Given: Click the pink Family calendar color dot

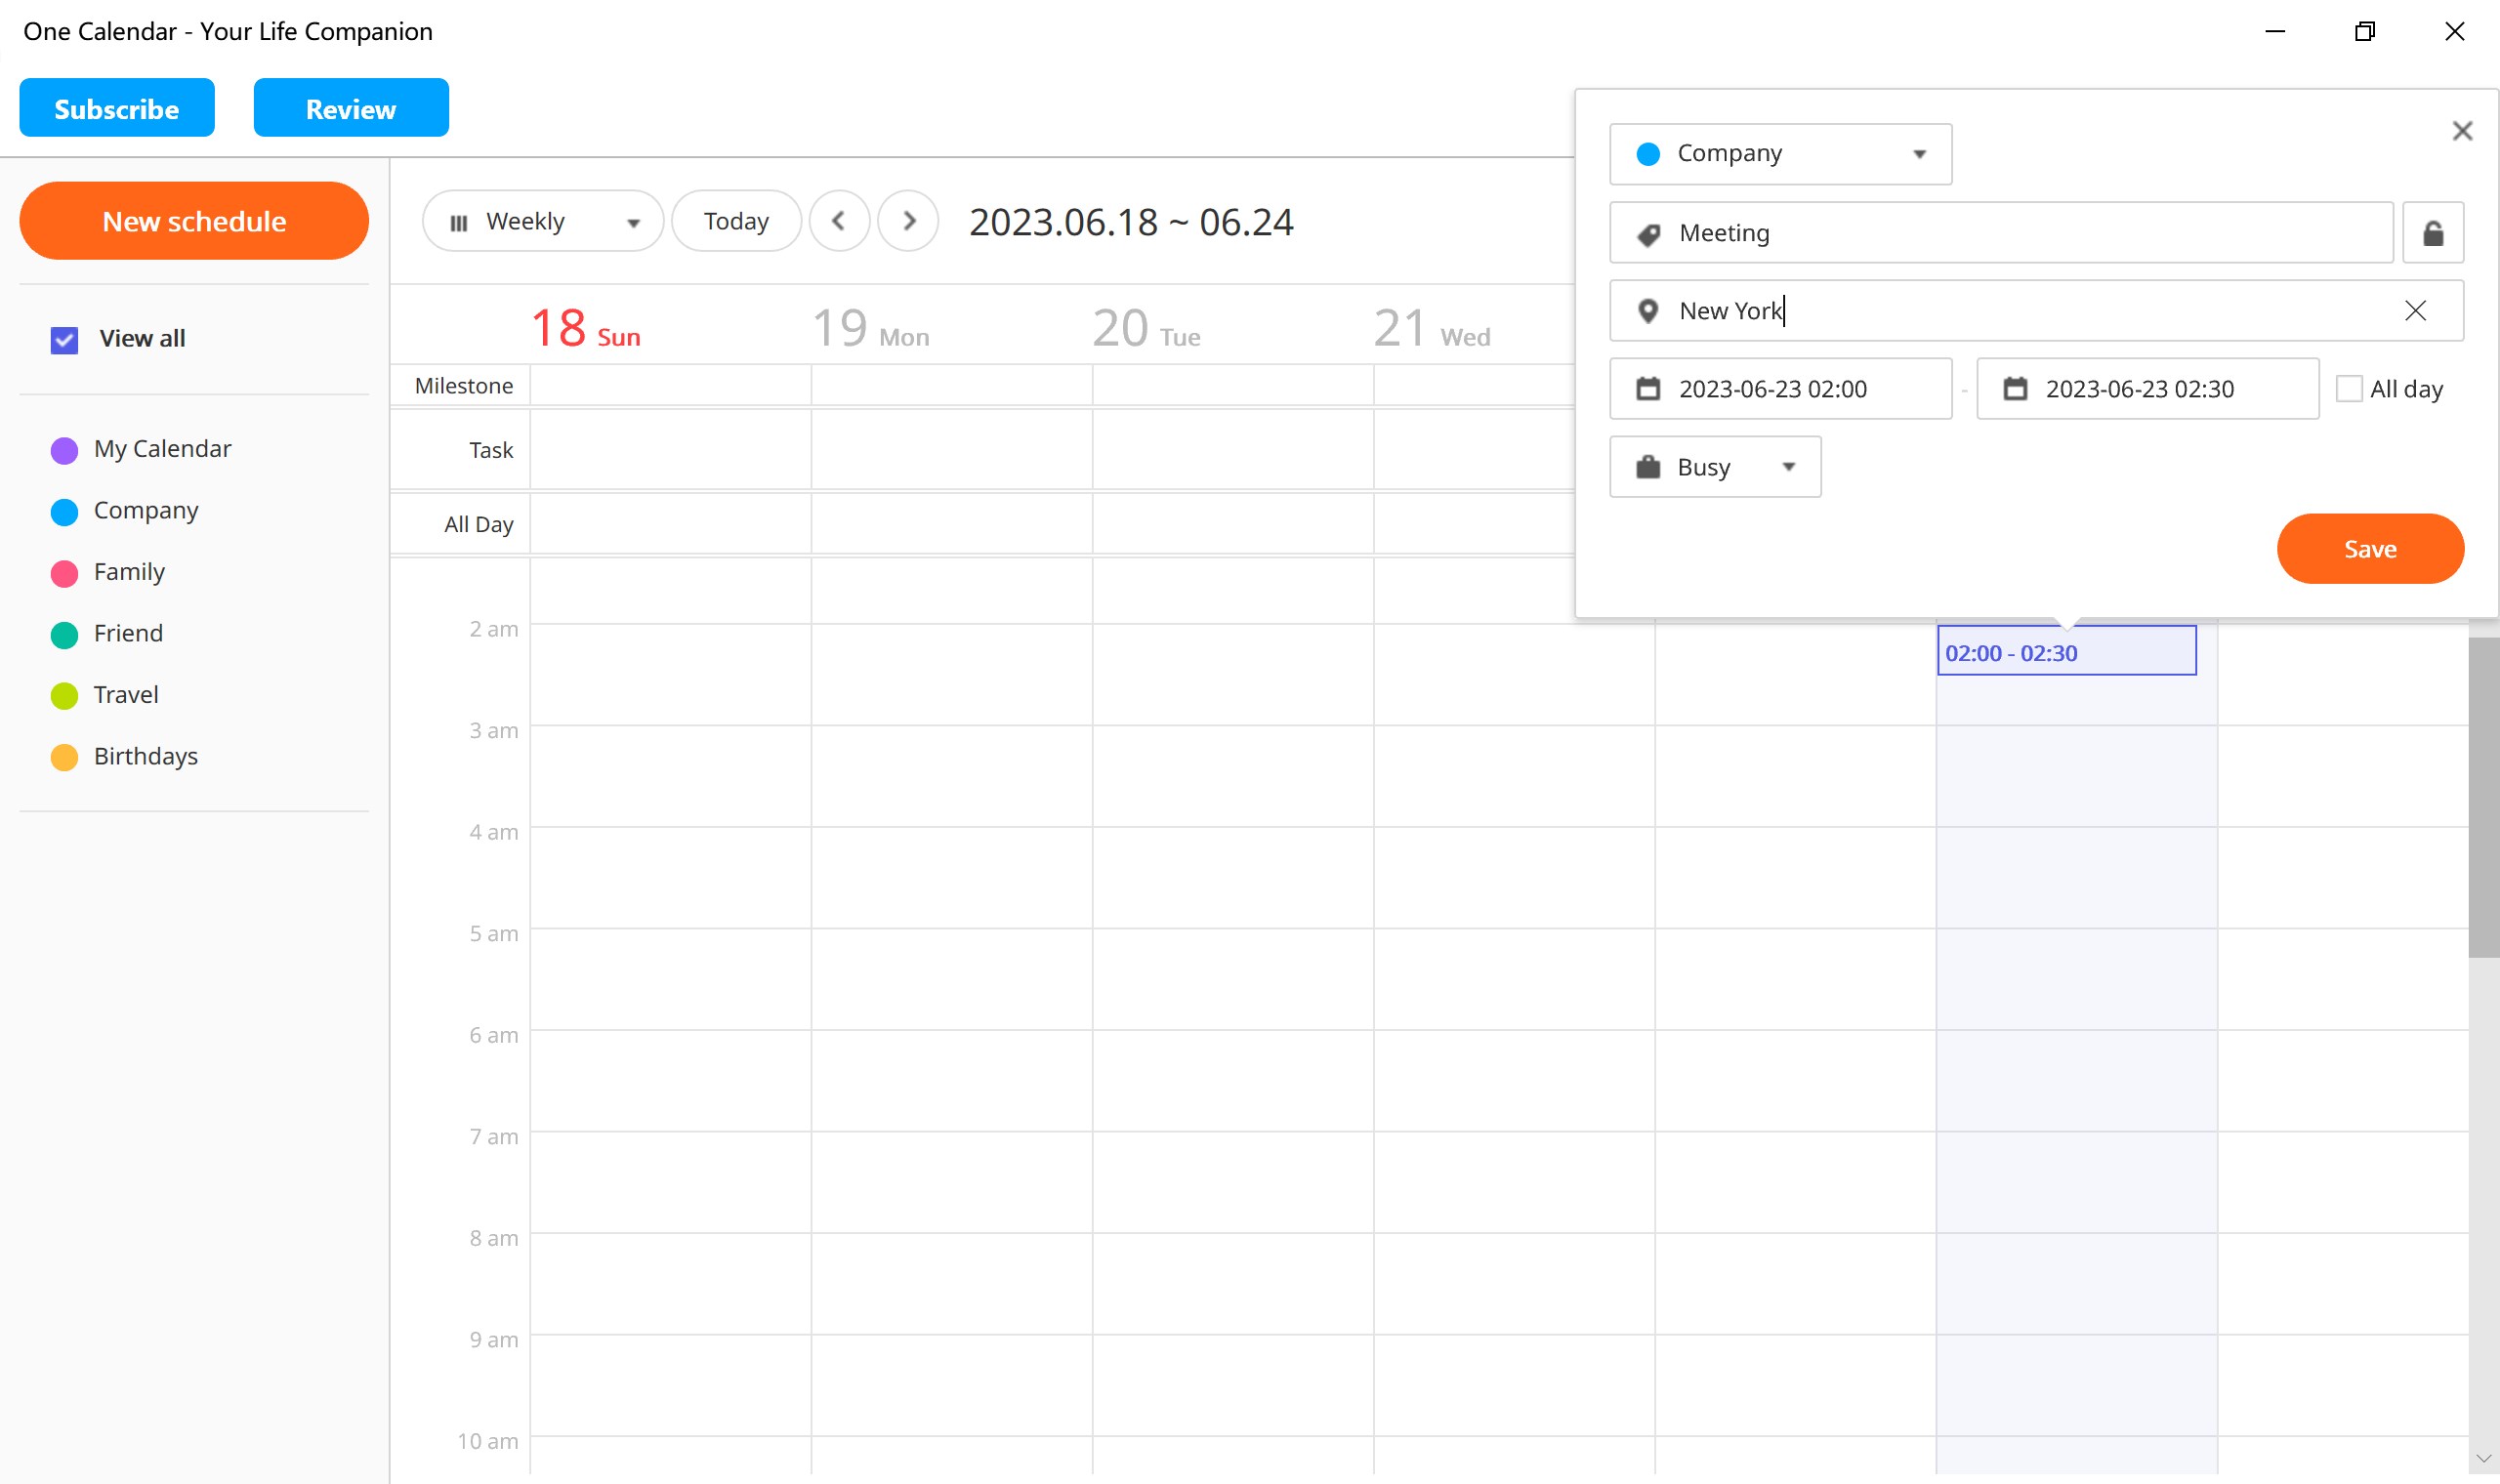Looking at the screenshot, I should click(x=64, y=573).
